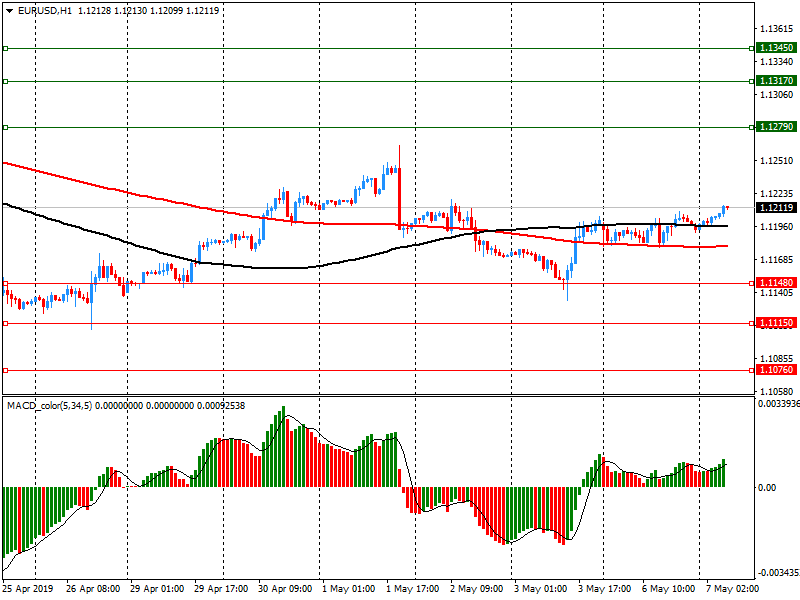
Task: Select the 1.12790 green level price tag
Action: (776, 127)
